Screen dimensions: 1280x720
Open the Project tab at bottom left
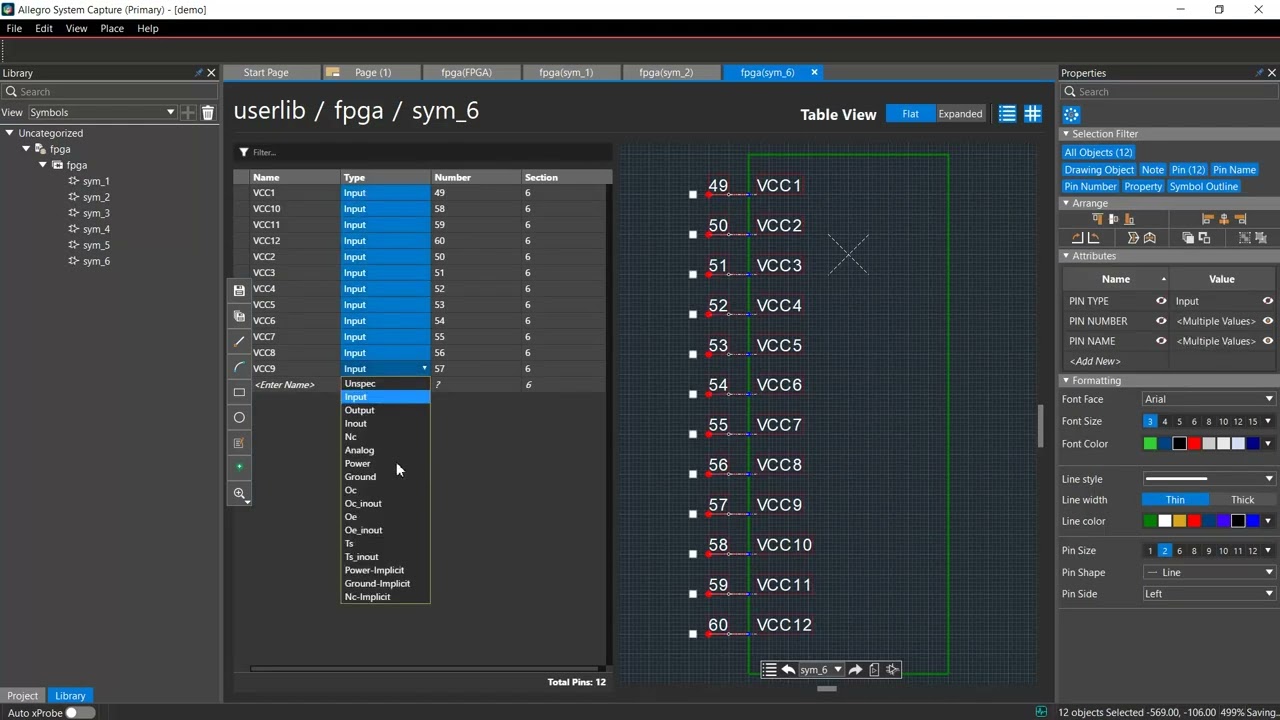coord(23,696)
